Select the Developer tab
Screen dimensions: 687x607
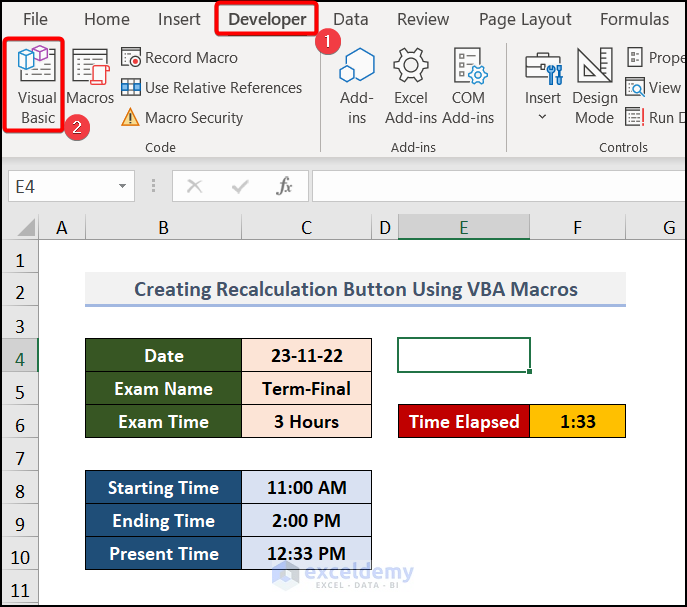267,19
